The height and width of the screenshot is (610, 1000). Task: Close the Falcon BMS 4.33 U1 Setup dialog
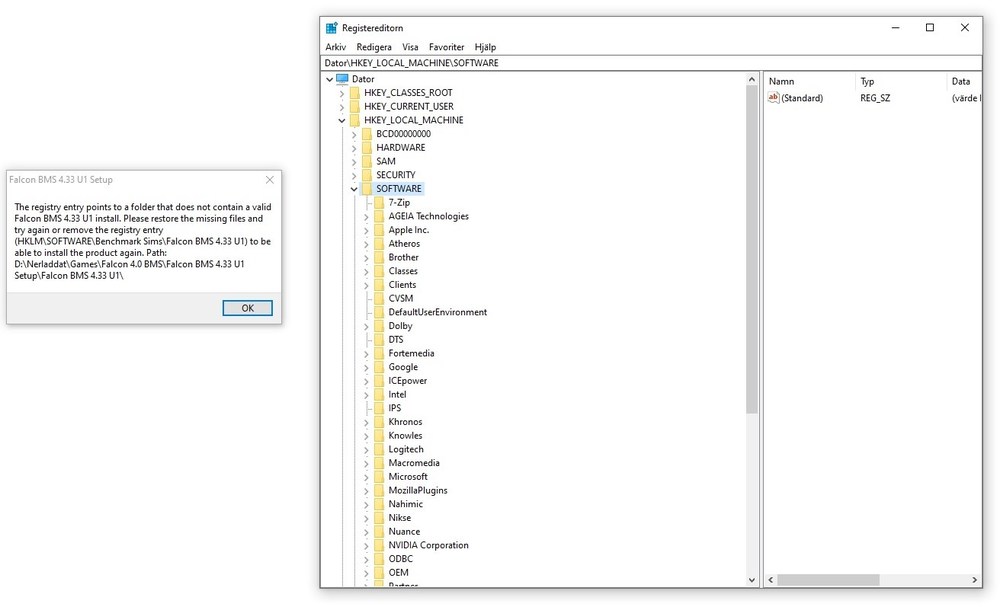[270, 180]
